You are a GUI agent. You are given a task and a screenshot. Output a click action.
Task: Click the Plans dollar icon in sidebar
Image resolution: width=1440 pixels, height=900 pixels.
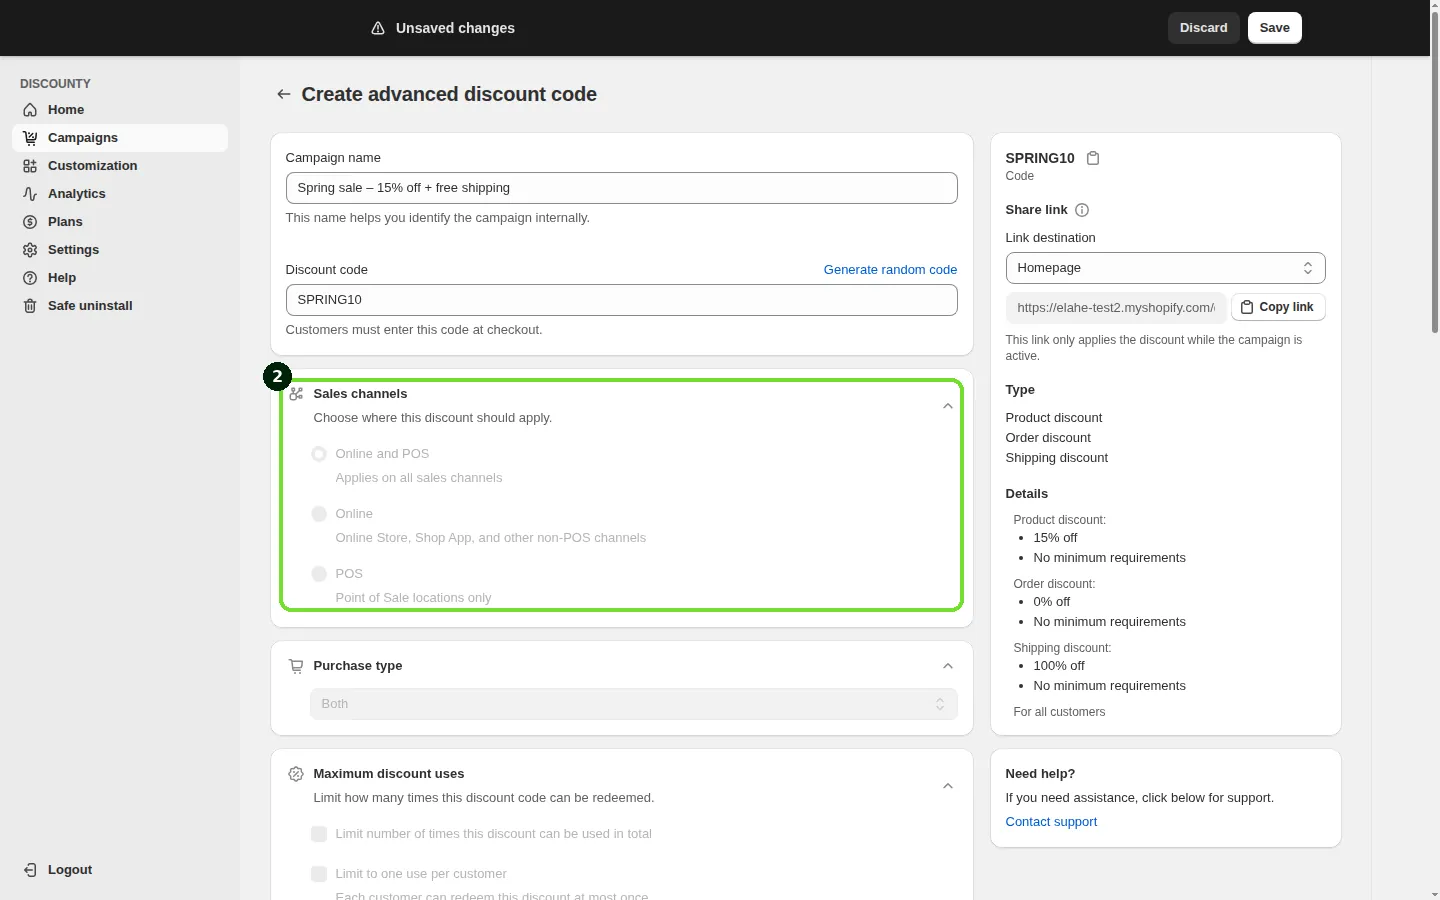click(x=30, y=222)
